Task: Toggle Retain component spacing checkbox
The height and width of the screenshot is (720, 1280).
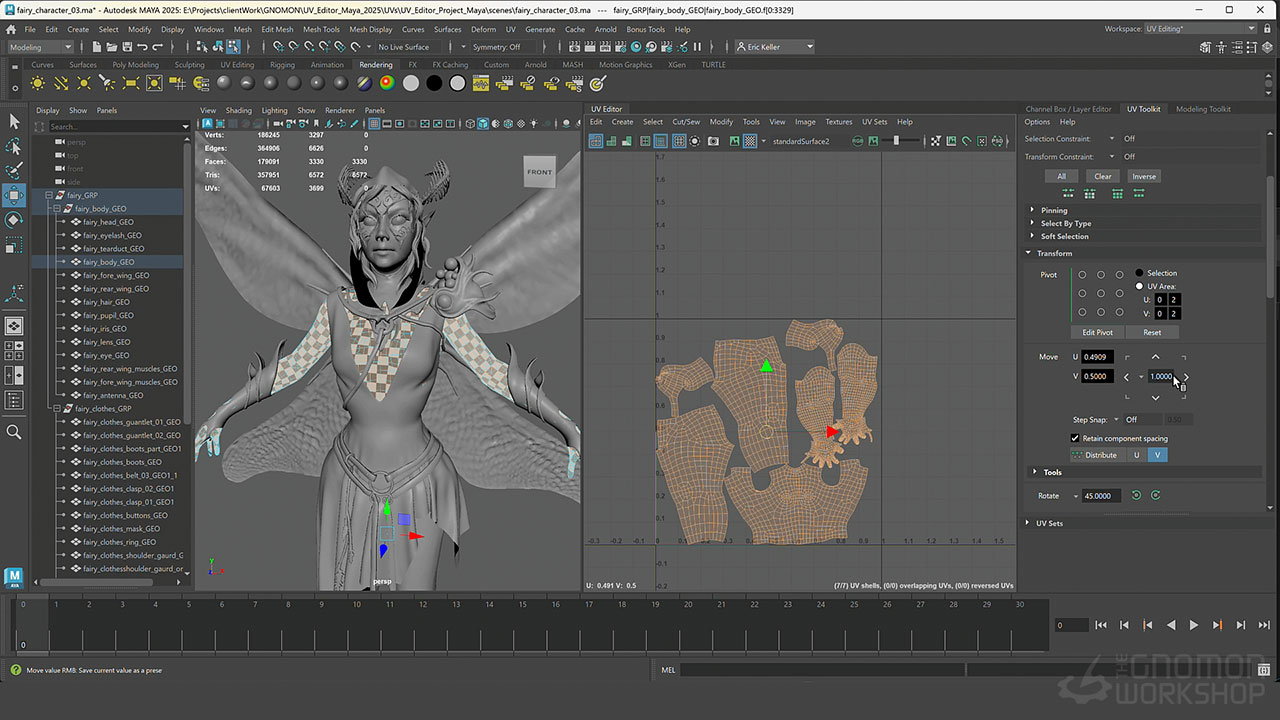Action: point(1075,438)
